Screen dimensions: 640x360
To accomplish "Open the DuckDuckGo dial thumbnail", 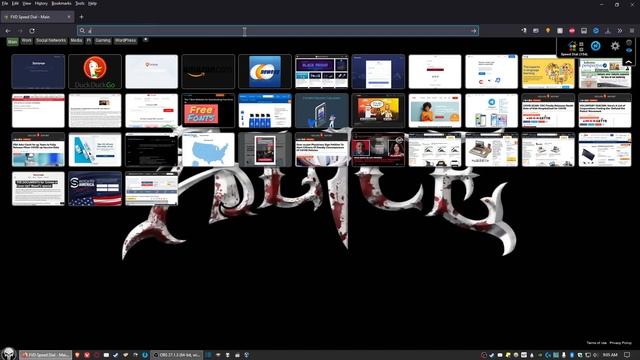I will (95, 71).
